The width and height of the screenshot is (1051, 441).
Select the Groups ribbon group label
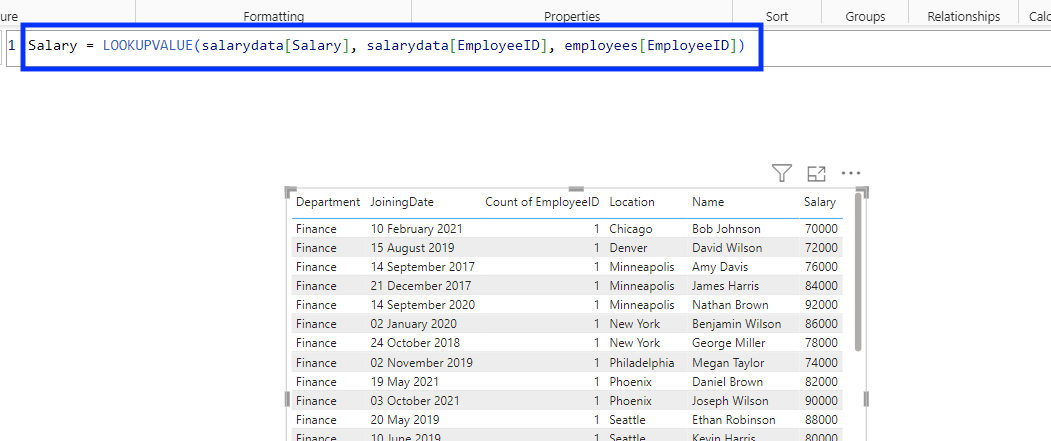click(x=865, y=16)
